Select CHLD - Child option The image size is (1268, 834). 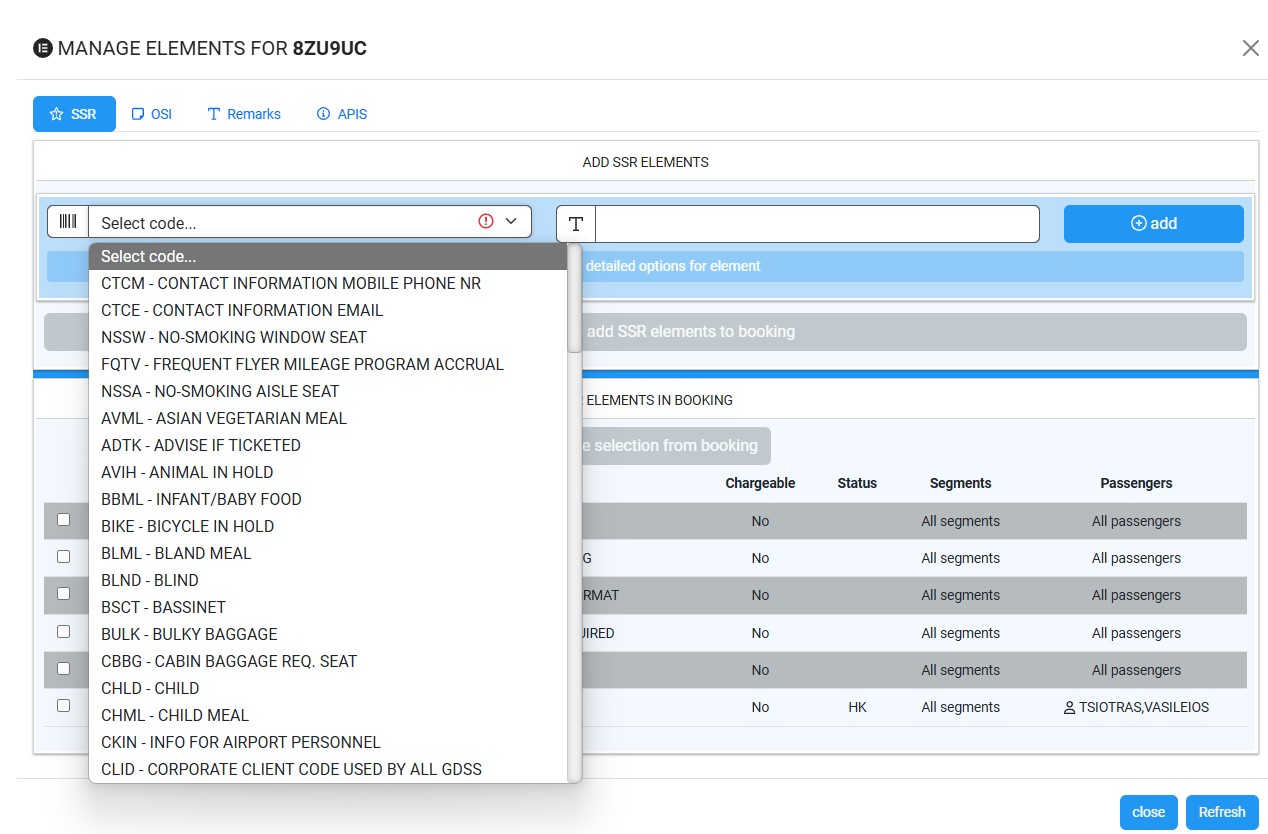tap(328, 689)
